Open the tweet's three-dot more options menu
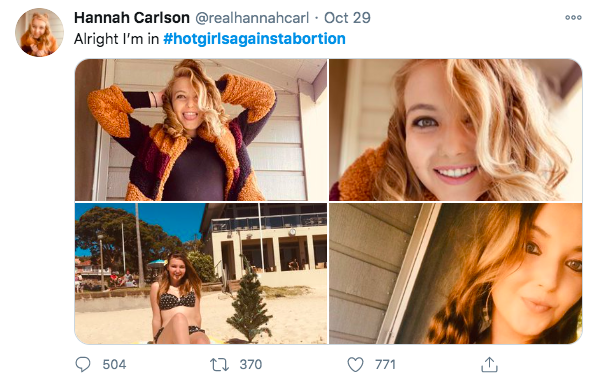Screen dimensions: 597x383 [573, 18]
